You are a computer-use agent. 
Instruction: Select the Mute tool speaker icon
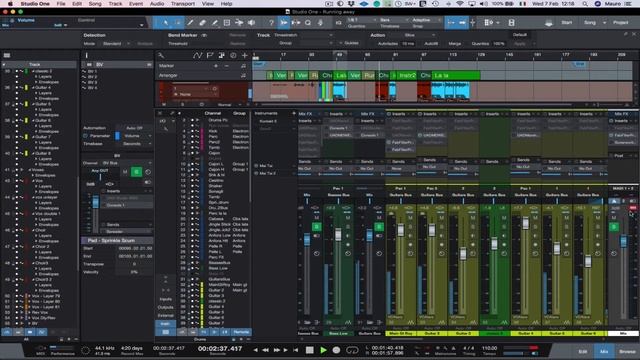click(251, 23)
